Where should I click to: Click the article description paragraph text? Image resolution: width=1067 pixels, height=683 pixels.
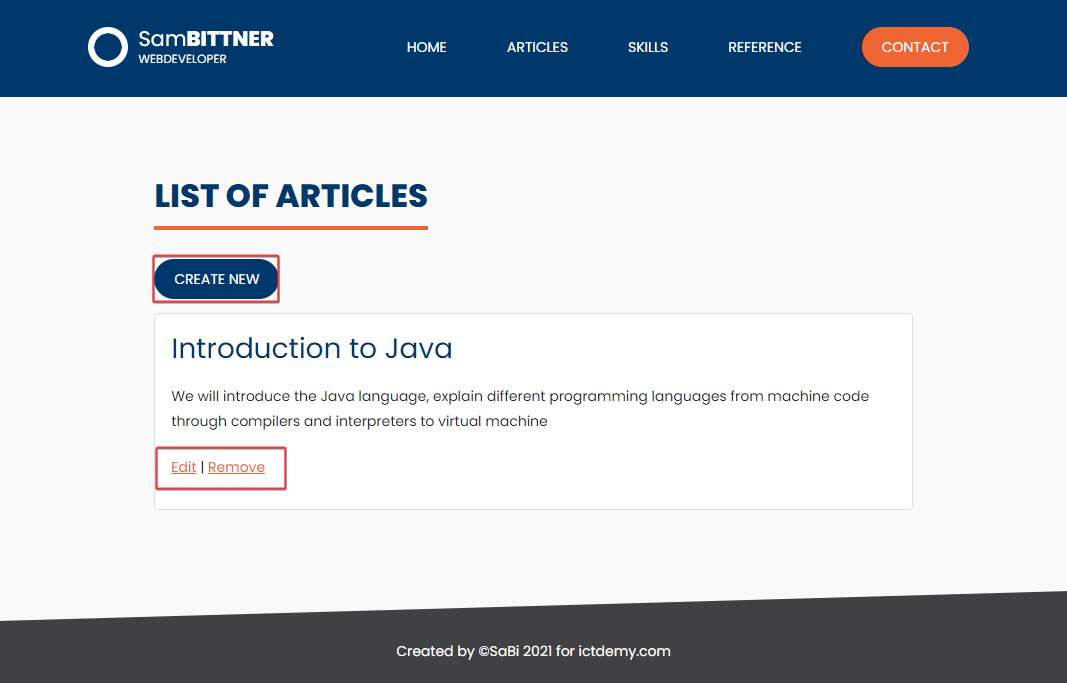click(519, 408)
